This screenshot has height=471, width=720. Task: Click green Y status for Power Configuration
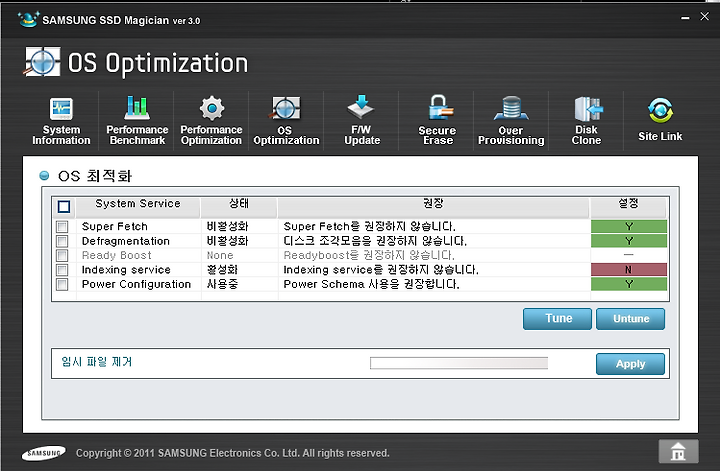tap(629, 284)
